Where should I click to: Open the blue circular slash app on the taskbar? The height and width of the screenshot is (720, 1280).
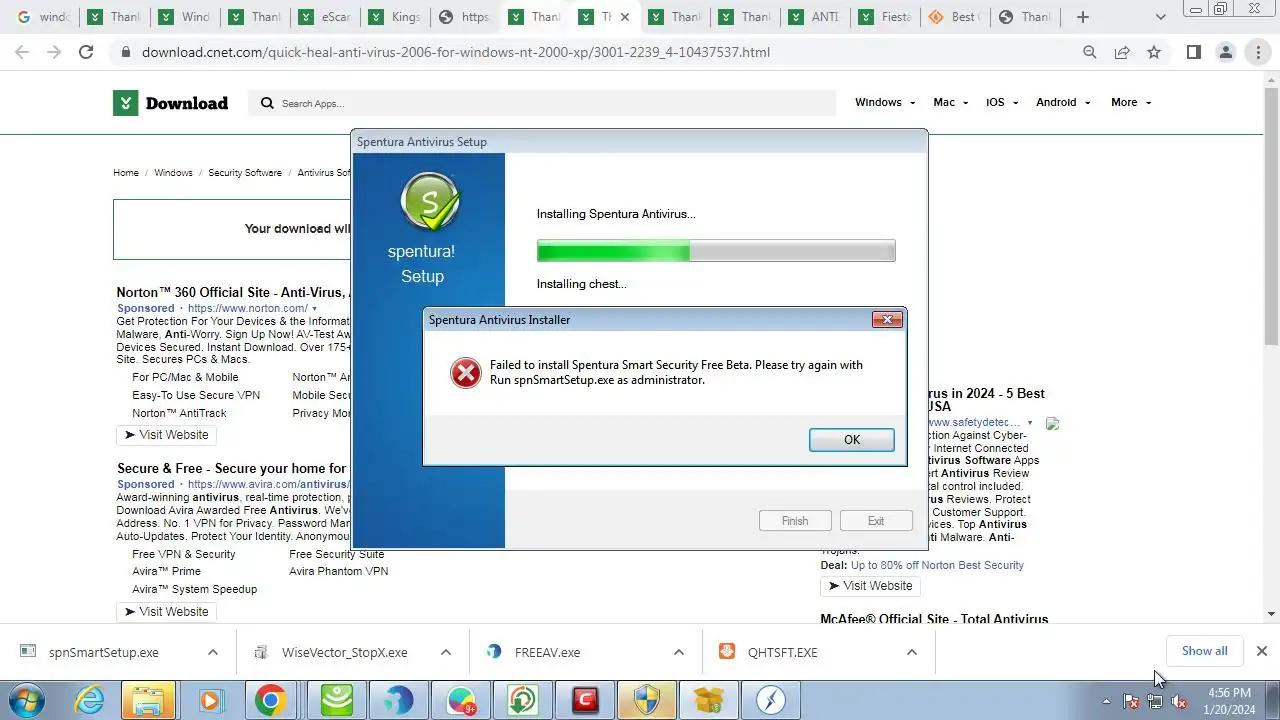tap(771, 700)
